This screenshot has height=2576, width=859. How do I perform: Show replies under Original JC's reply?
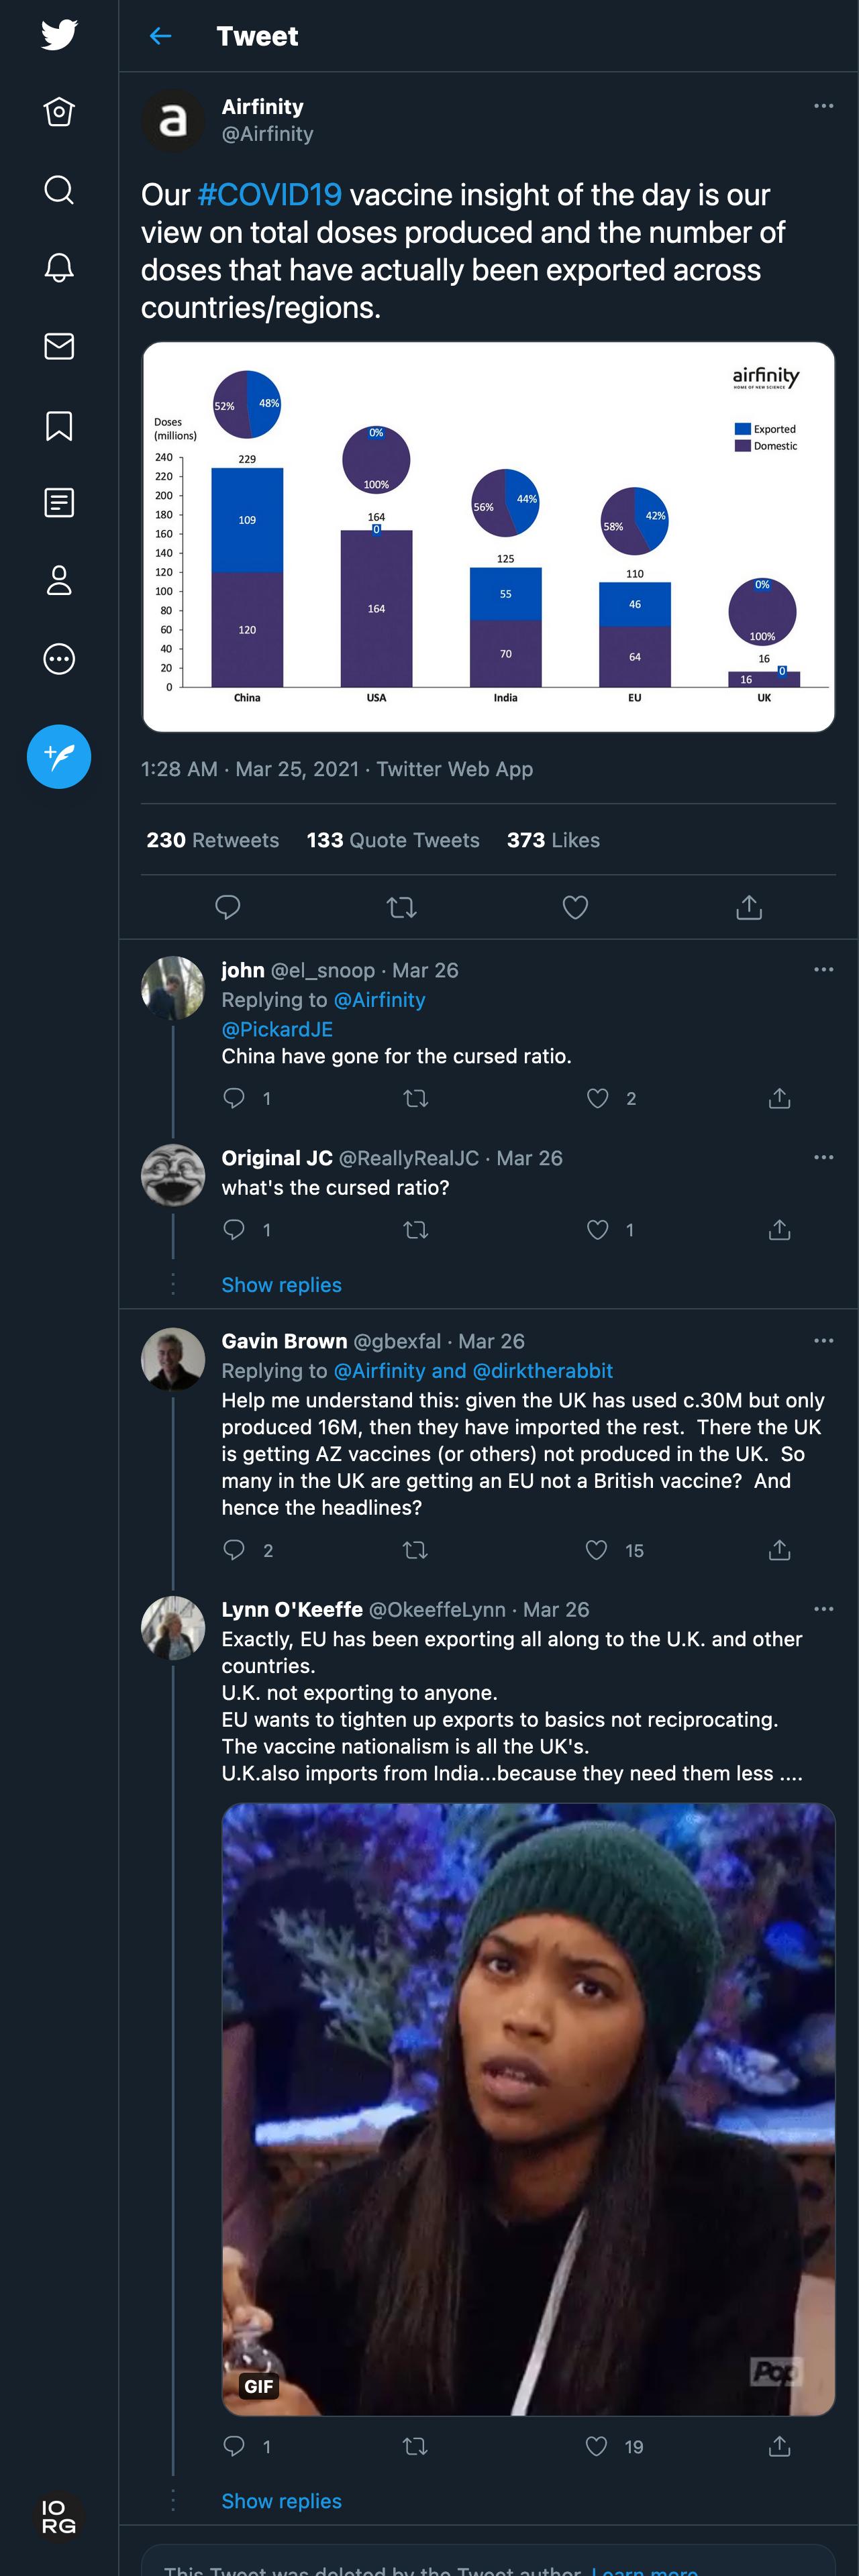point(281,1285)
